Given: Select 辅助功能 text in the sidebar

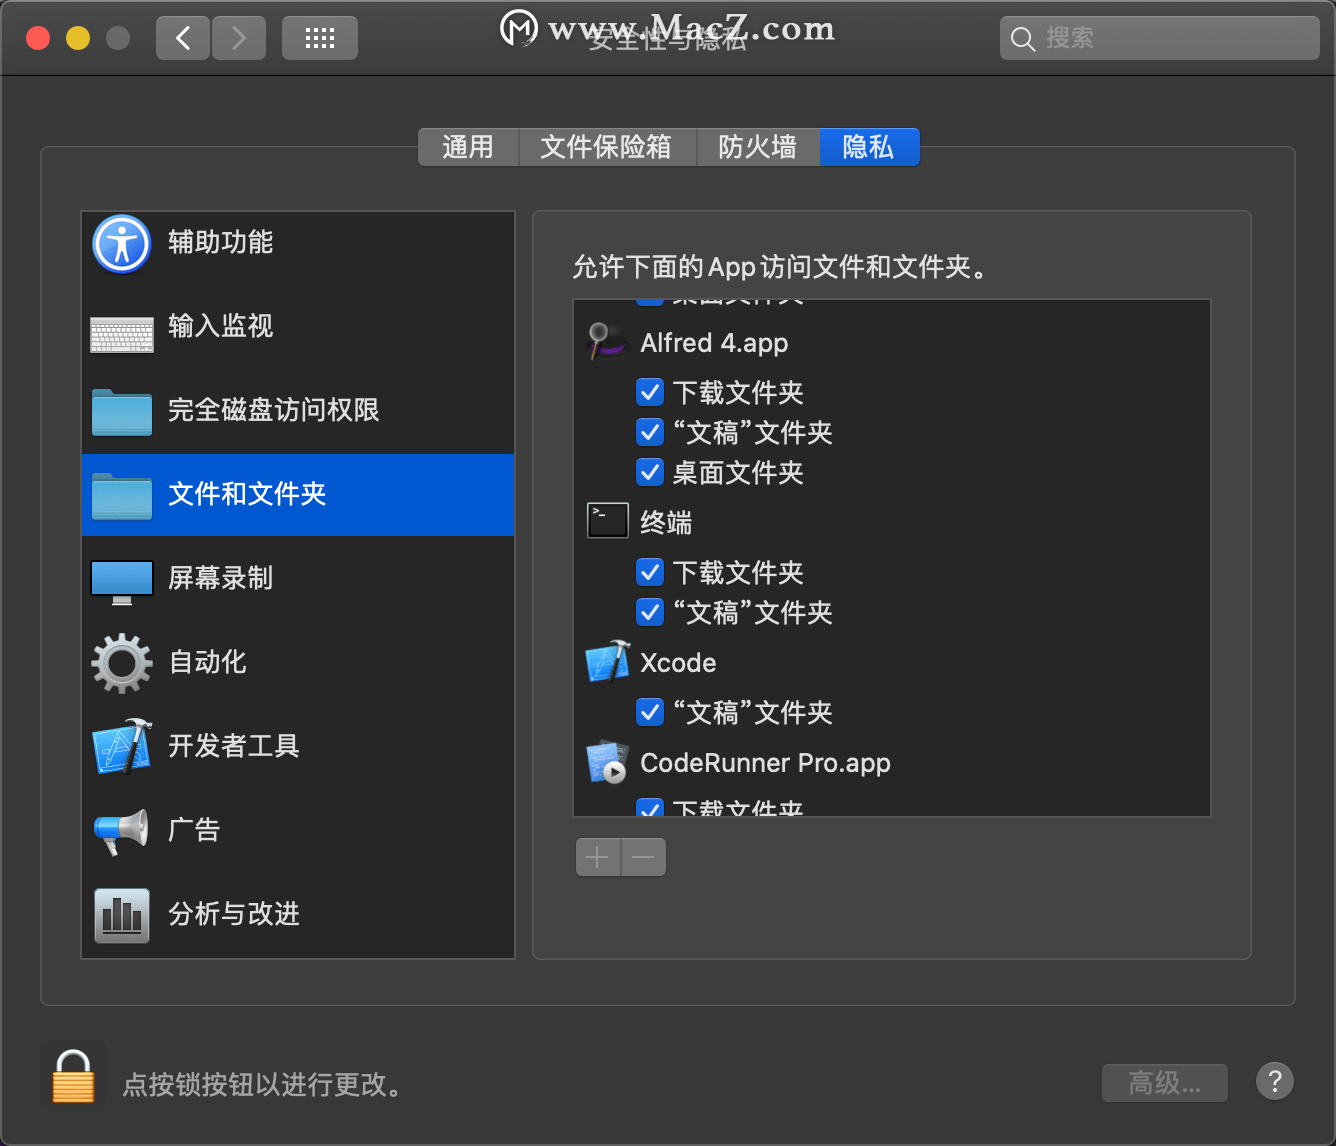Looking at the screenshot, I should [220, 243].
